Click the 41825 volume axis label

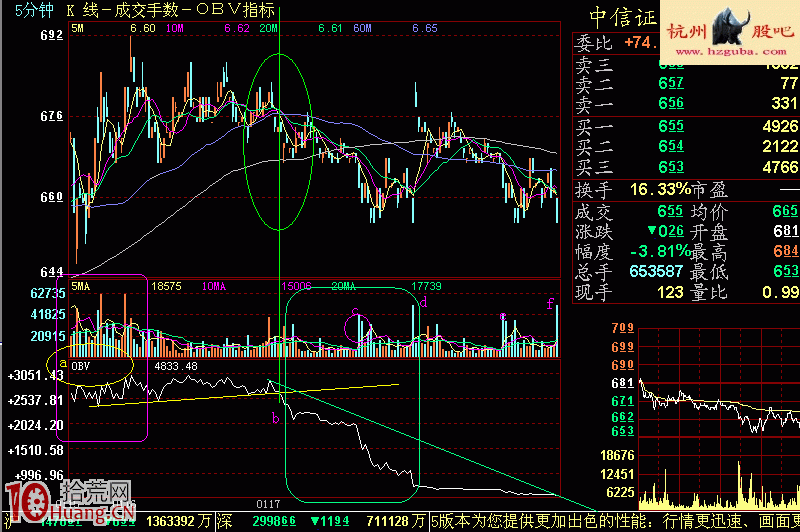tap(48, 314)
